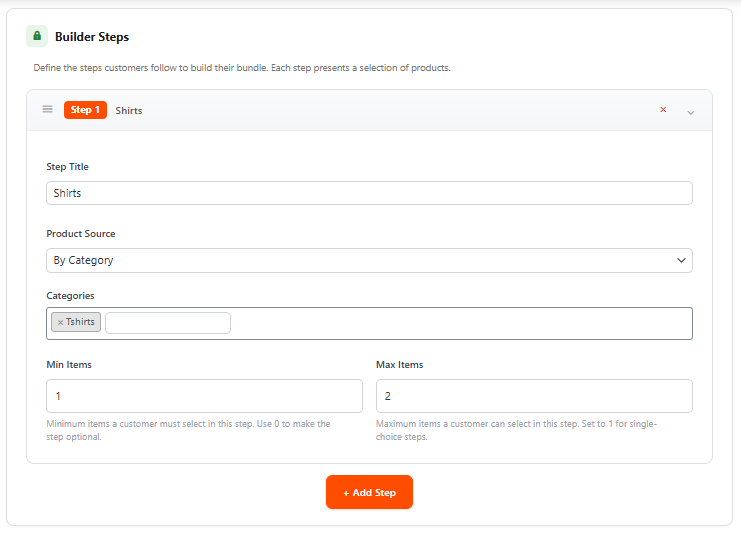Click the Step Title label
Screen dimensions: 741x537
67,167
